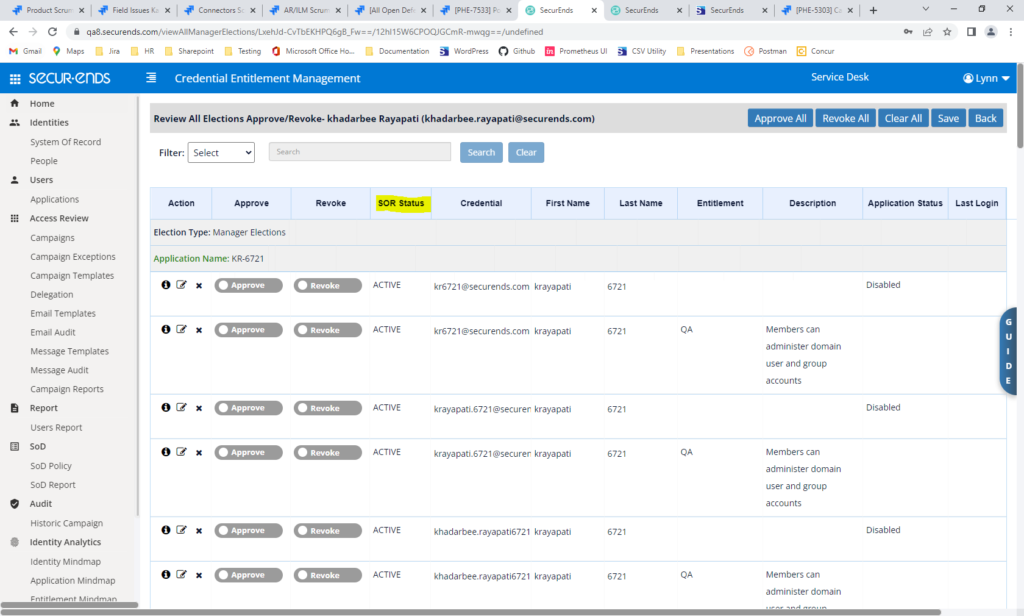The height and width of the screenshot is (616, 1024).
Task: Click info icon for krayapati.6721 QA row
Action: point(166,452)
